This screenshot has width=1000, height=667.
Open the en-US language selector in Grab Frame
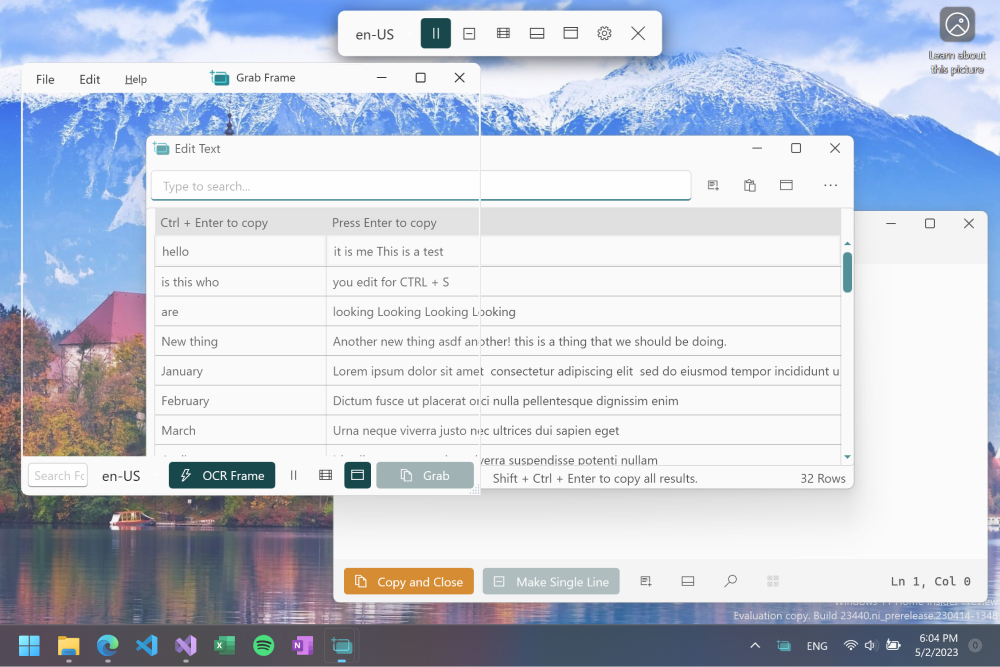121,475
